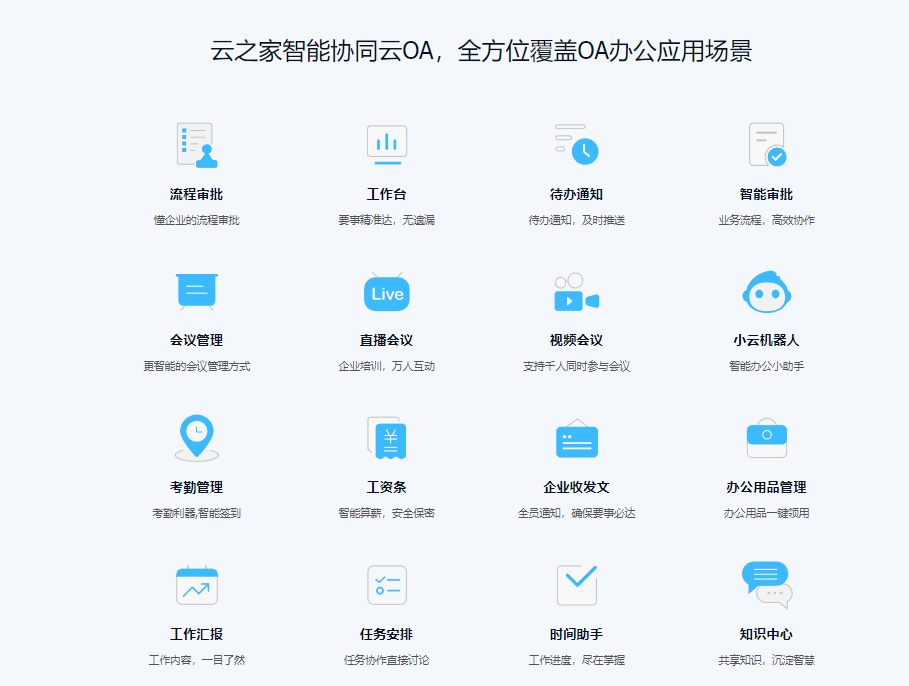Viewport: 909px width, 686px height.
Task: Select the 视频会议 camera icon
Action: 576,292
